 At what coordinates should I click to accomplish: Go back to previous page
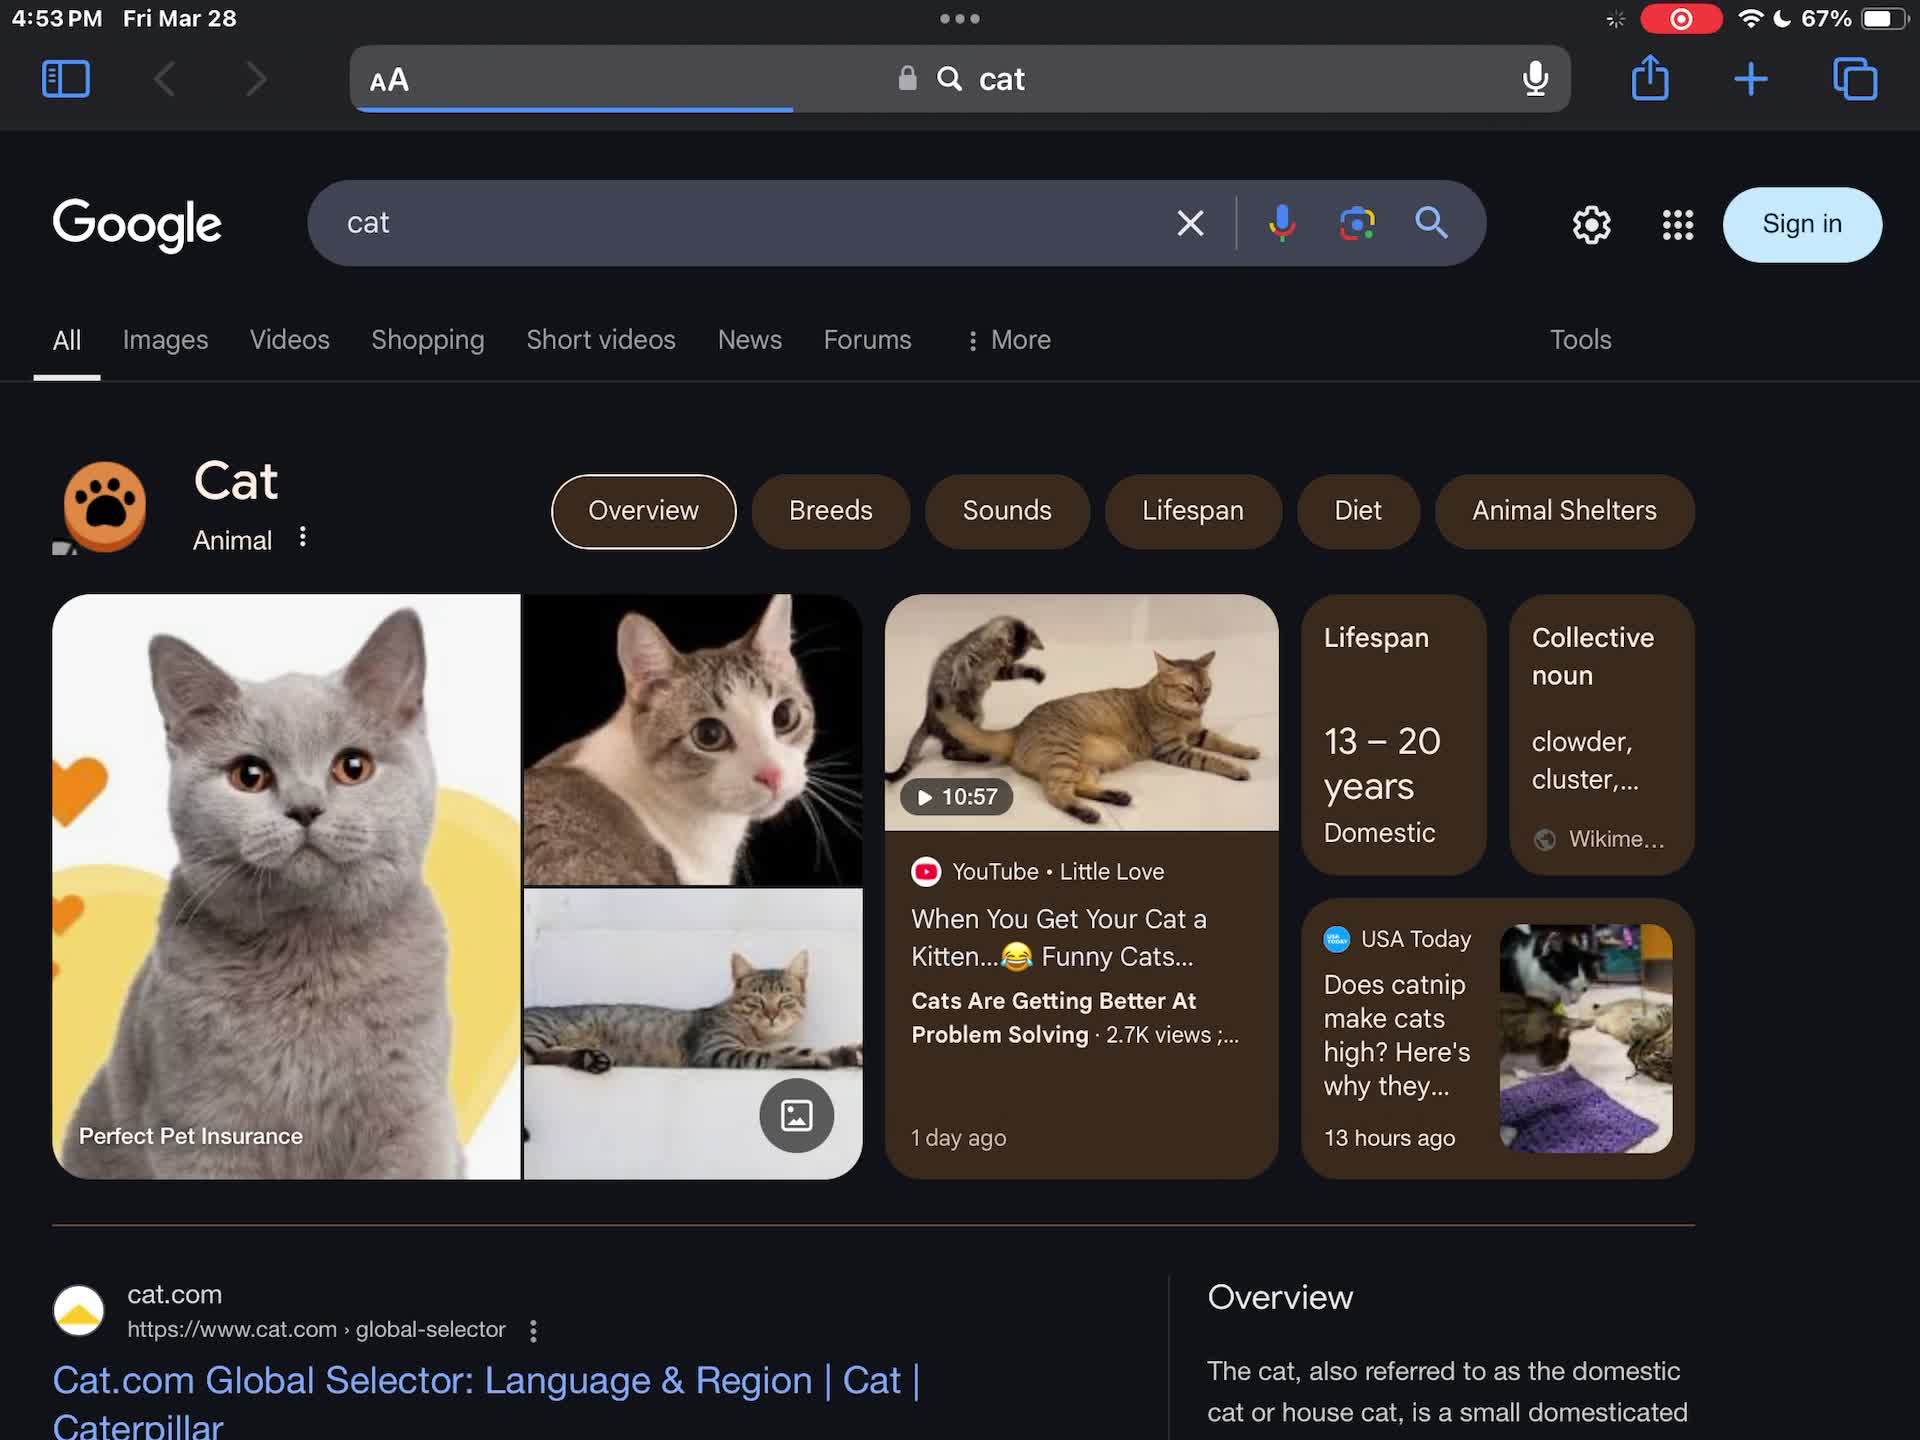click(x=165, y=79)
